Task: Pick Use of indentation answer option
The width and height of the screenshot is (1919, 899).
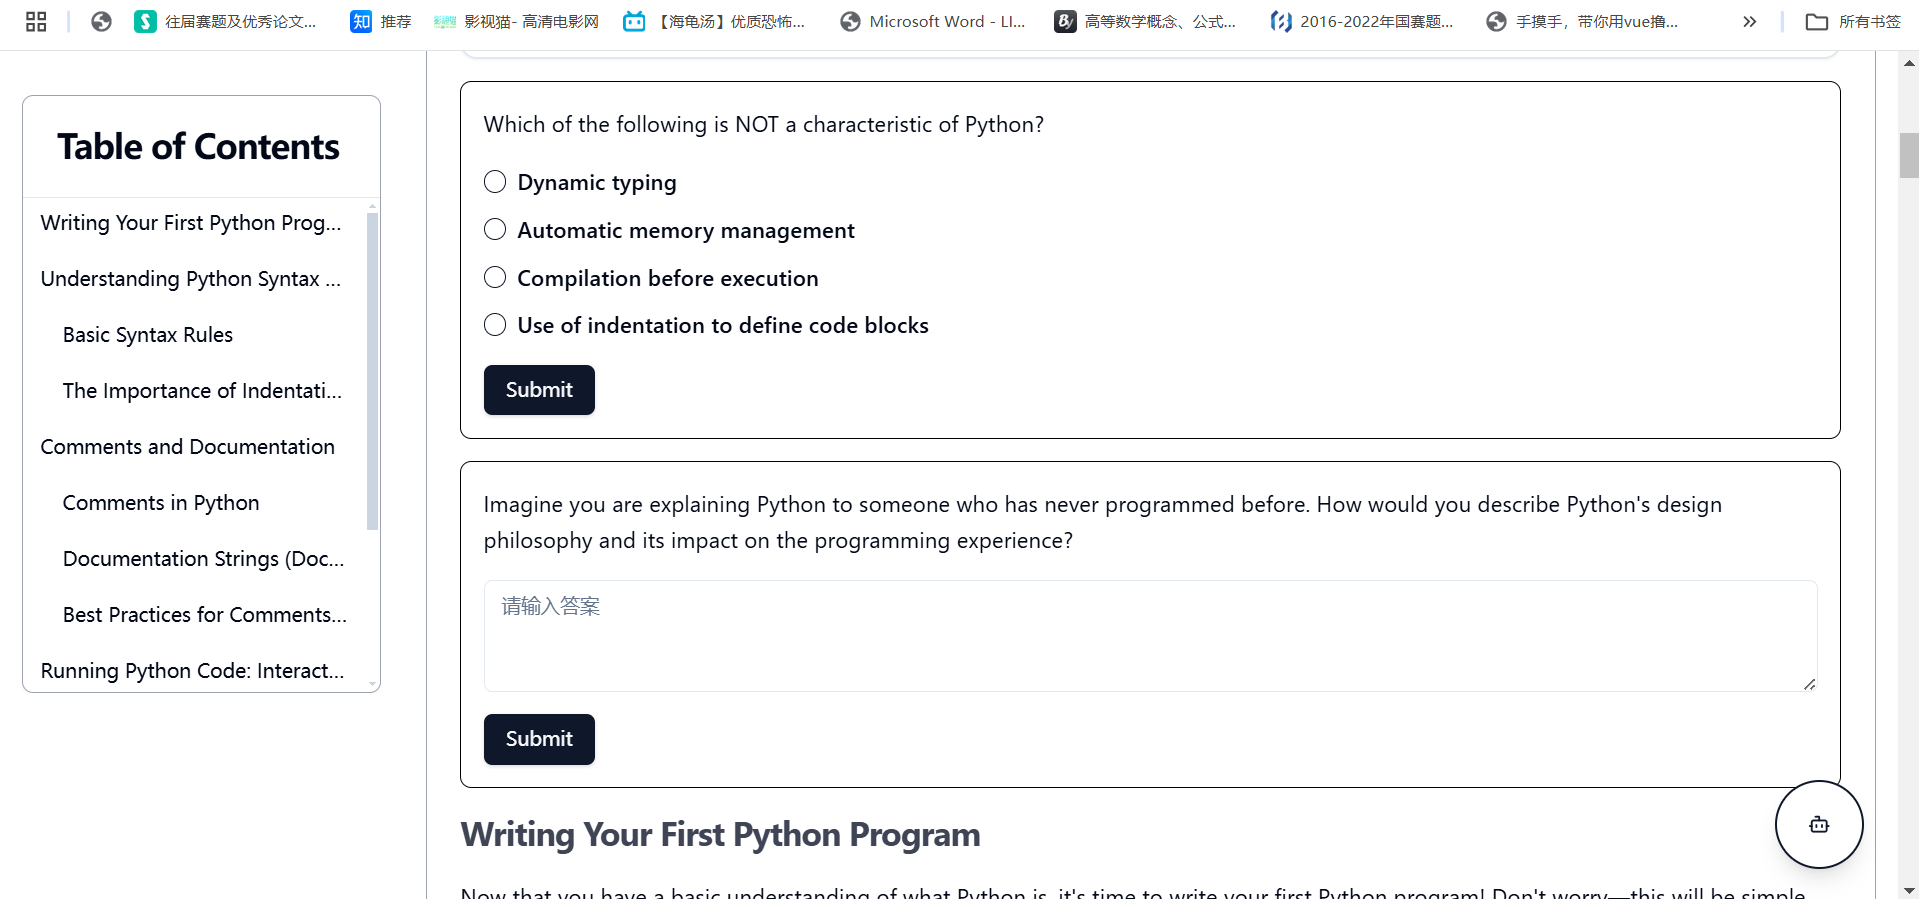Action: [495, 325]
